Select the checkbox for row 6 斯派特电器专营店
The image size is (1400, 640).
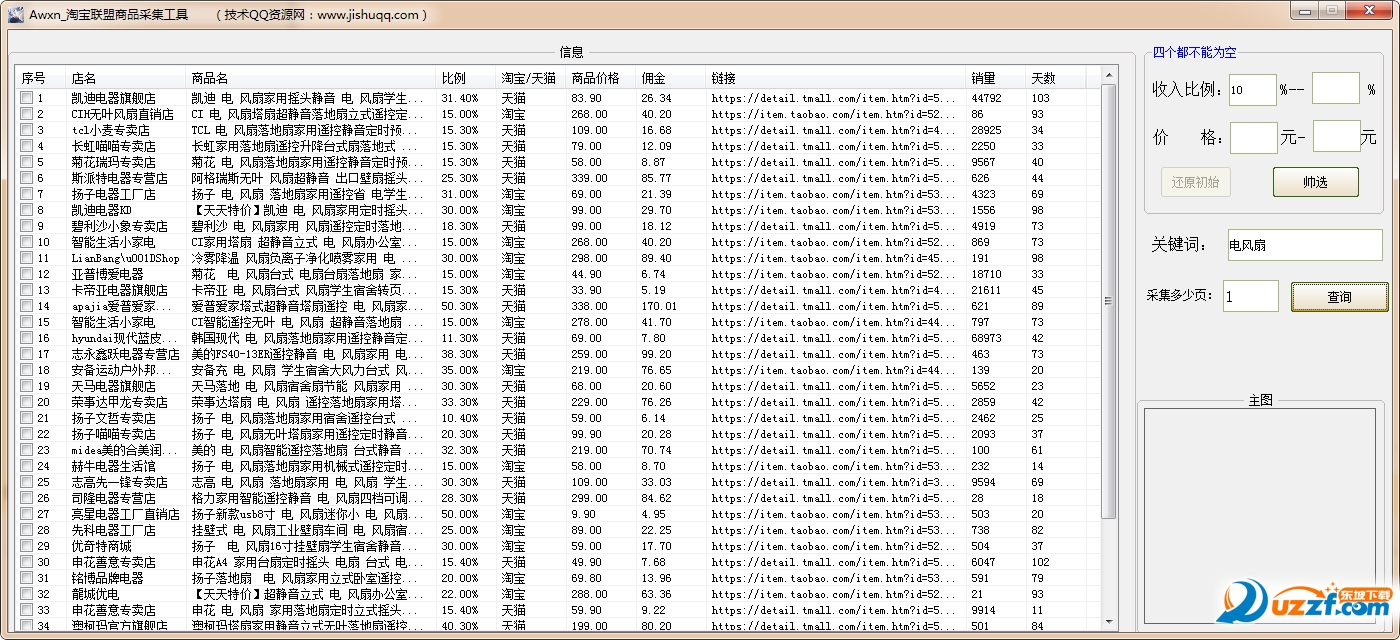click(x=27, y=178)
